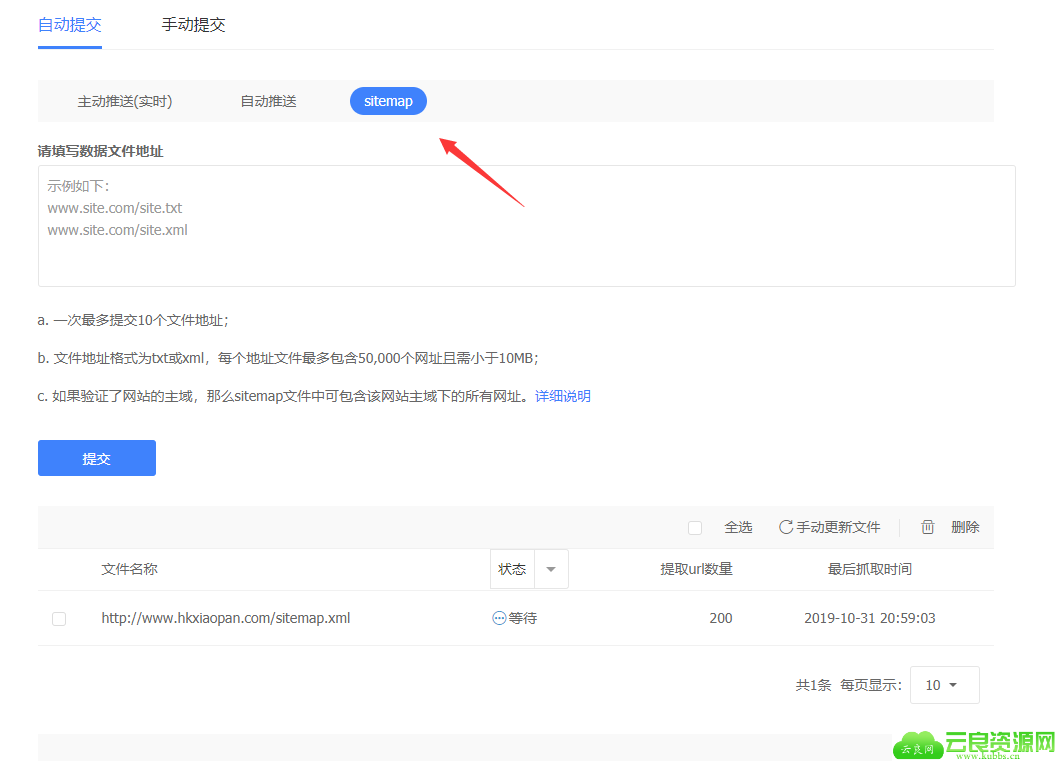The height and width of the screenshot is (761, 1057).
Task: Check the box for hkxiaopan sitemap.xml row
Action: [x=59, y=619]
